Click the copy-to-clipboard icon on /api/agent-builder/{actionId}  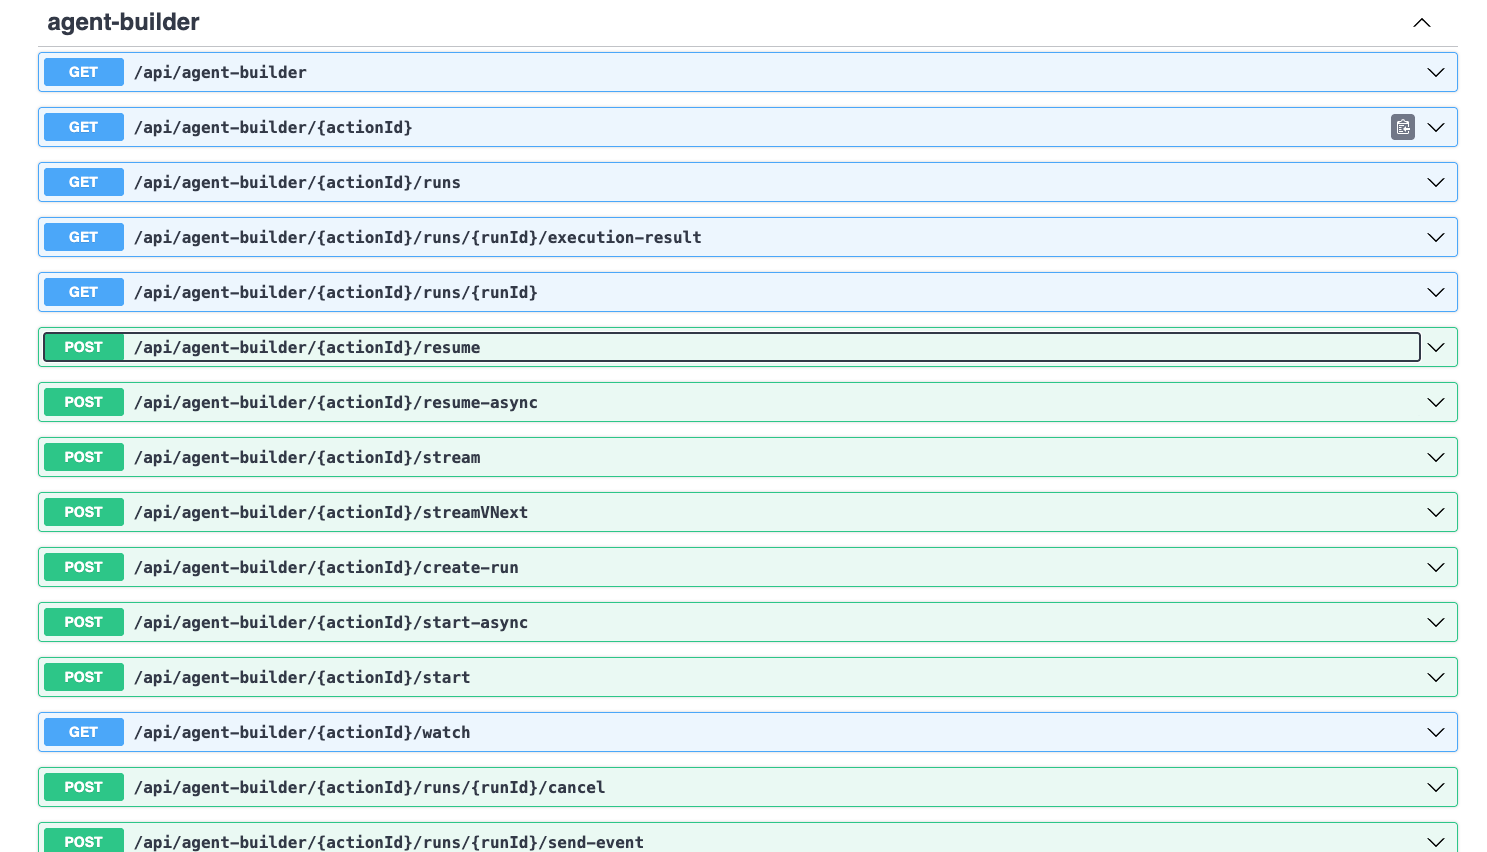coord(1402,127)
